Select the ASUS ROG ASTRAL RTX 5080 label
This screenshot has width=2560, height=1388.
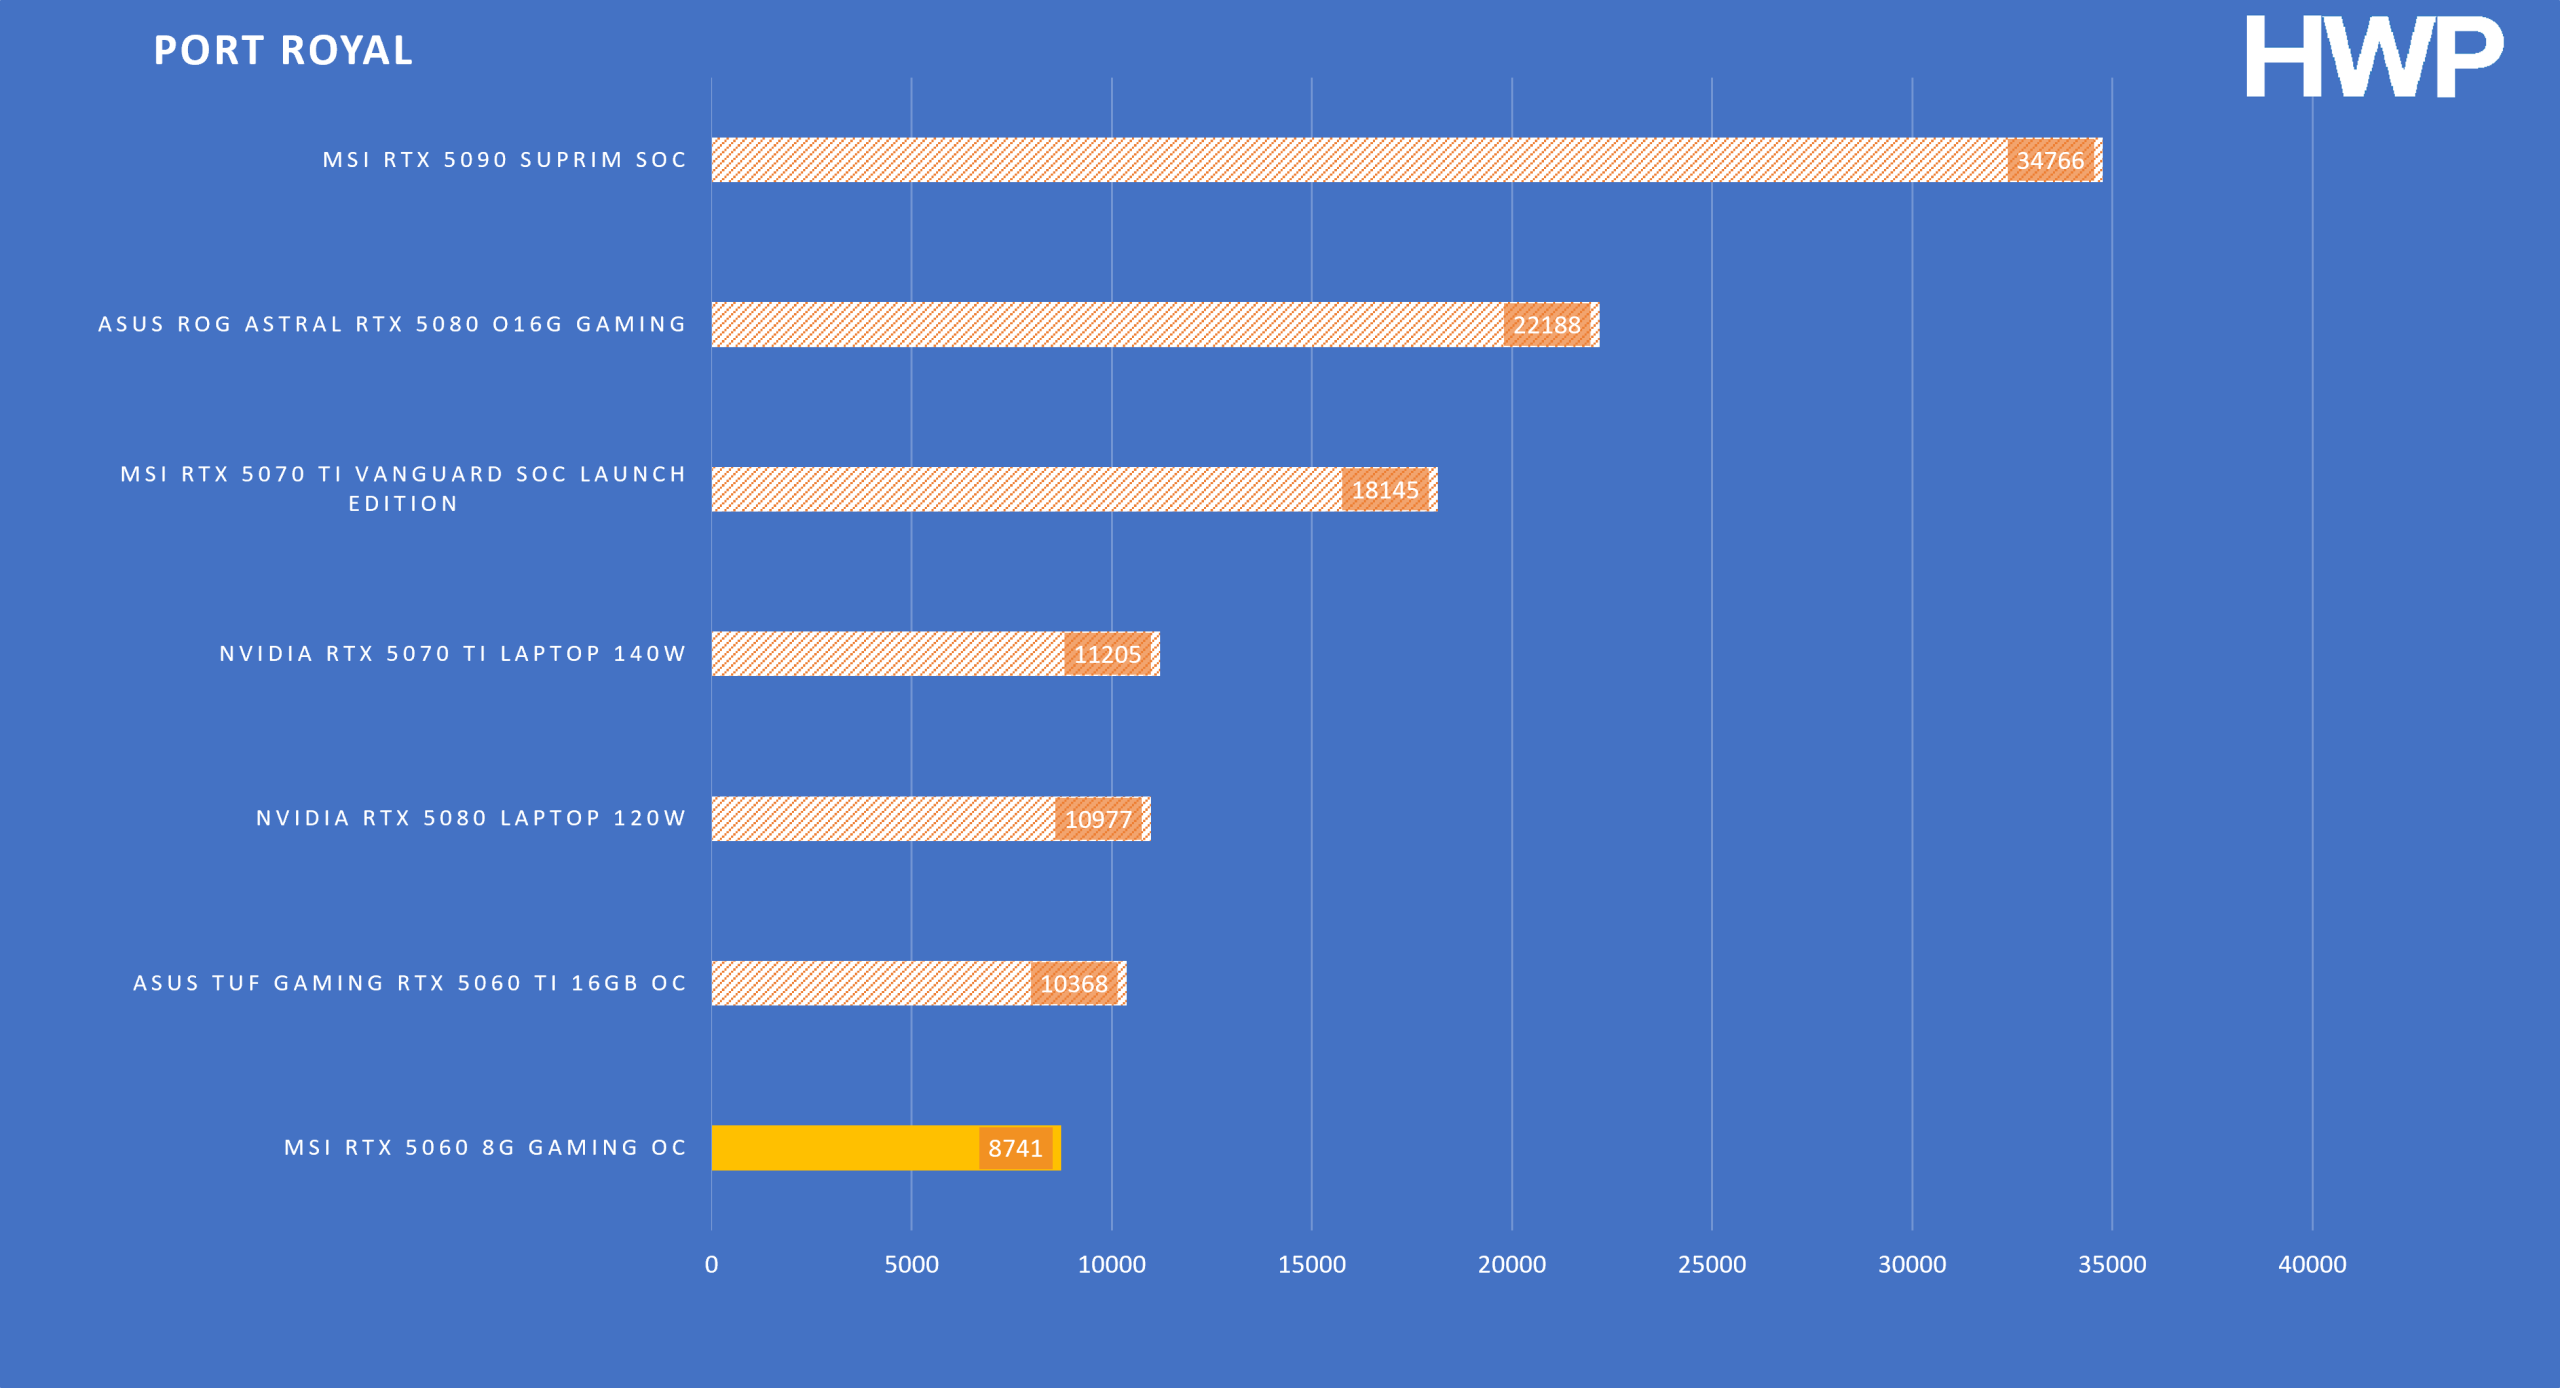tap(392, 324)
